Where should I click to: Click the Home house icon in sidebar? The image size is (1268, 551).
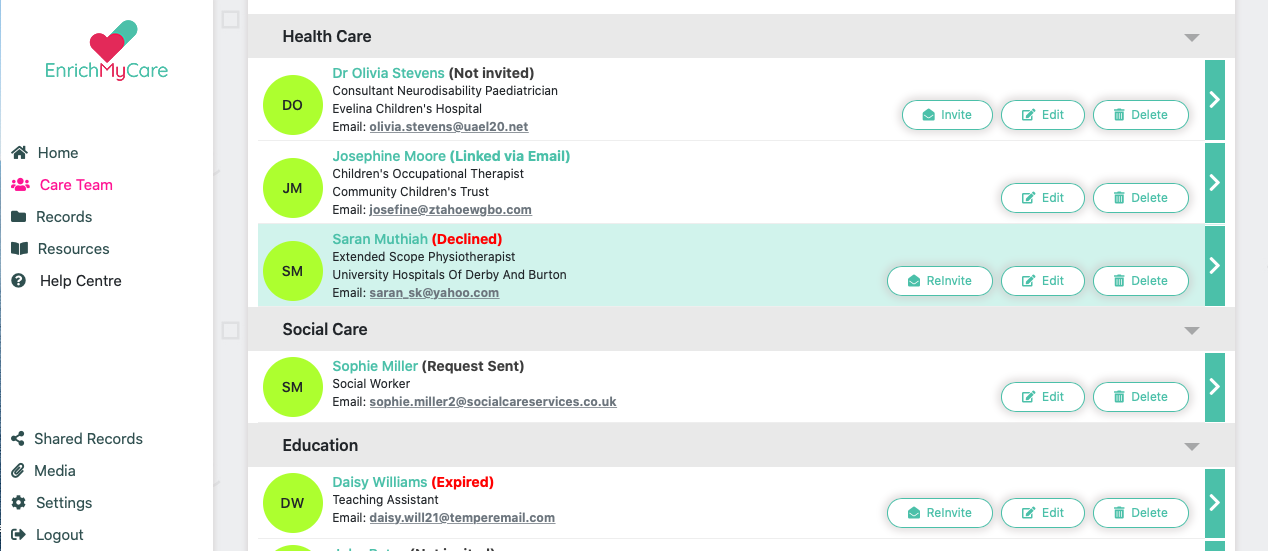click(x=18, y=153)
